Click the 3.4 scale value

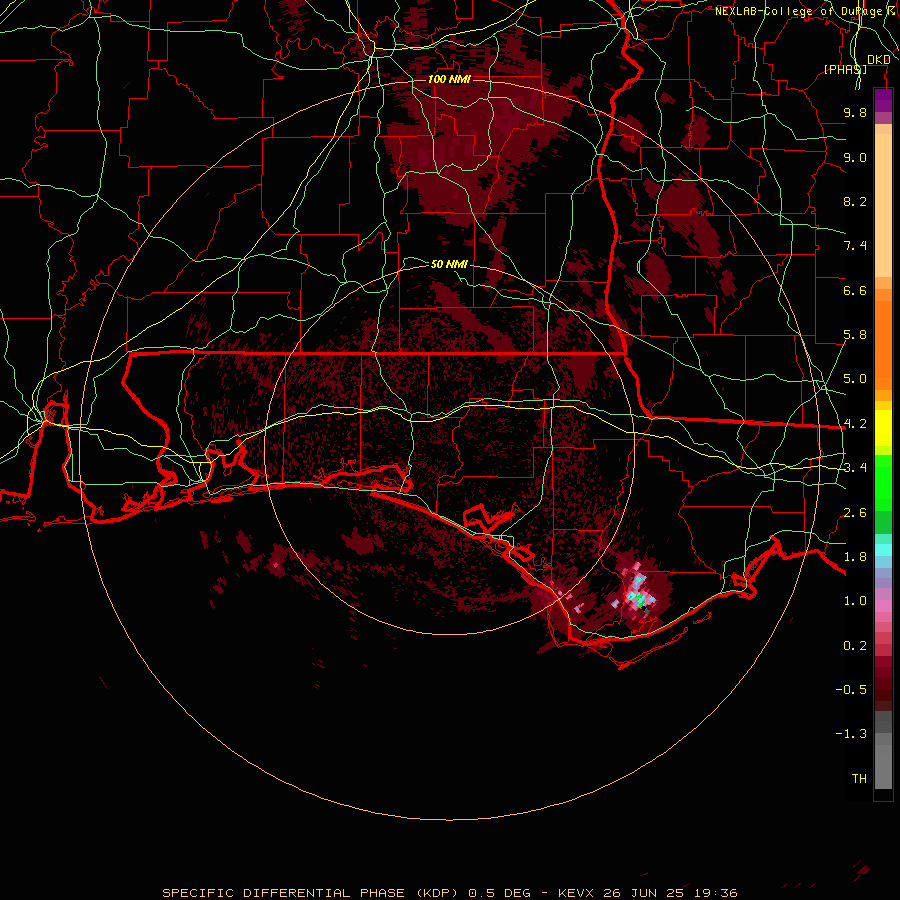coord(855,468)
